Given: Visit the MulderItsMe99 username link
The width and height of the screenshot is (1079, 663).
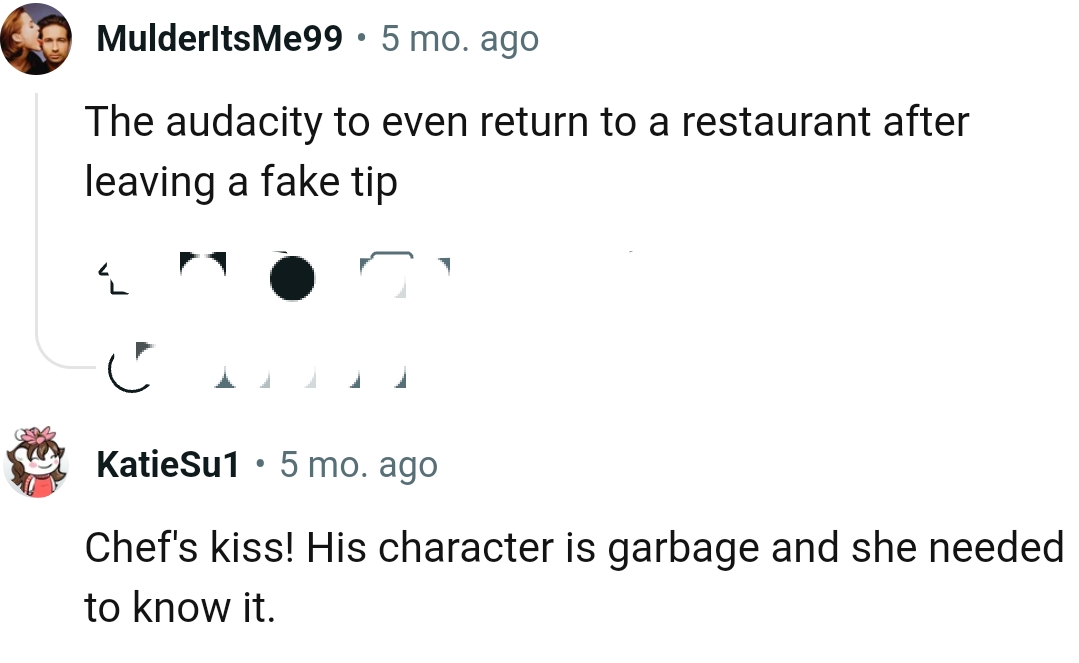Looking at the screenshot, I should pyautogui.click(x=220, y=40).
